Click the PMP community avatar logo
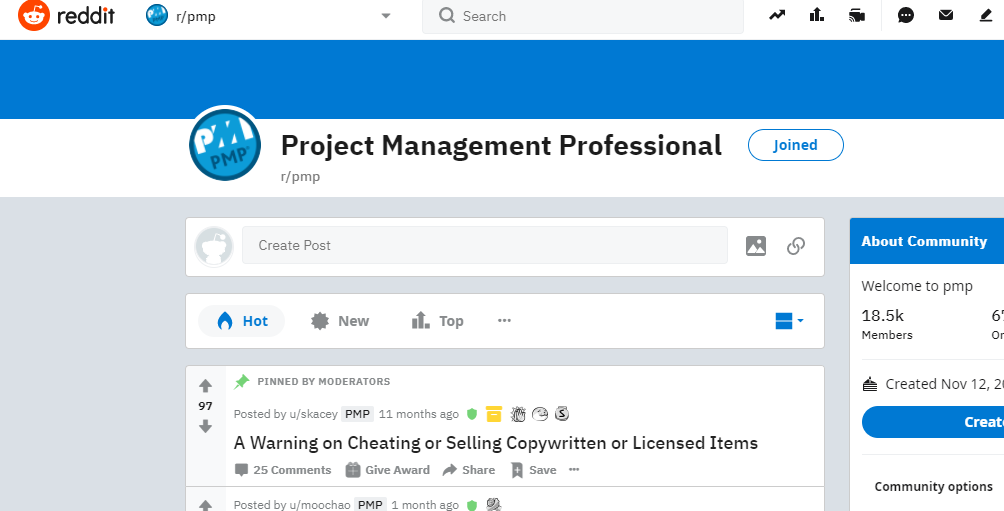 225,145
